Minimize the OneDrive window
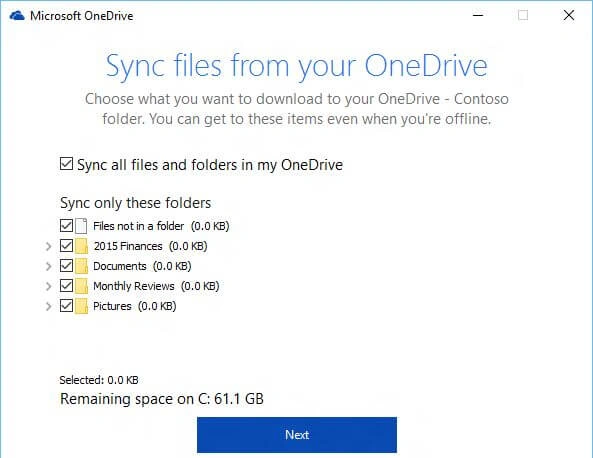 (478, 16)
